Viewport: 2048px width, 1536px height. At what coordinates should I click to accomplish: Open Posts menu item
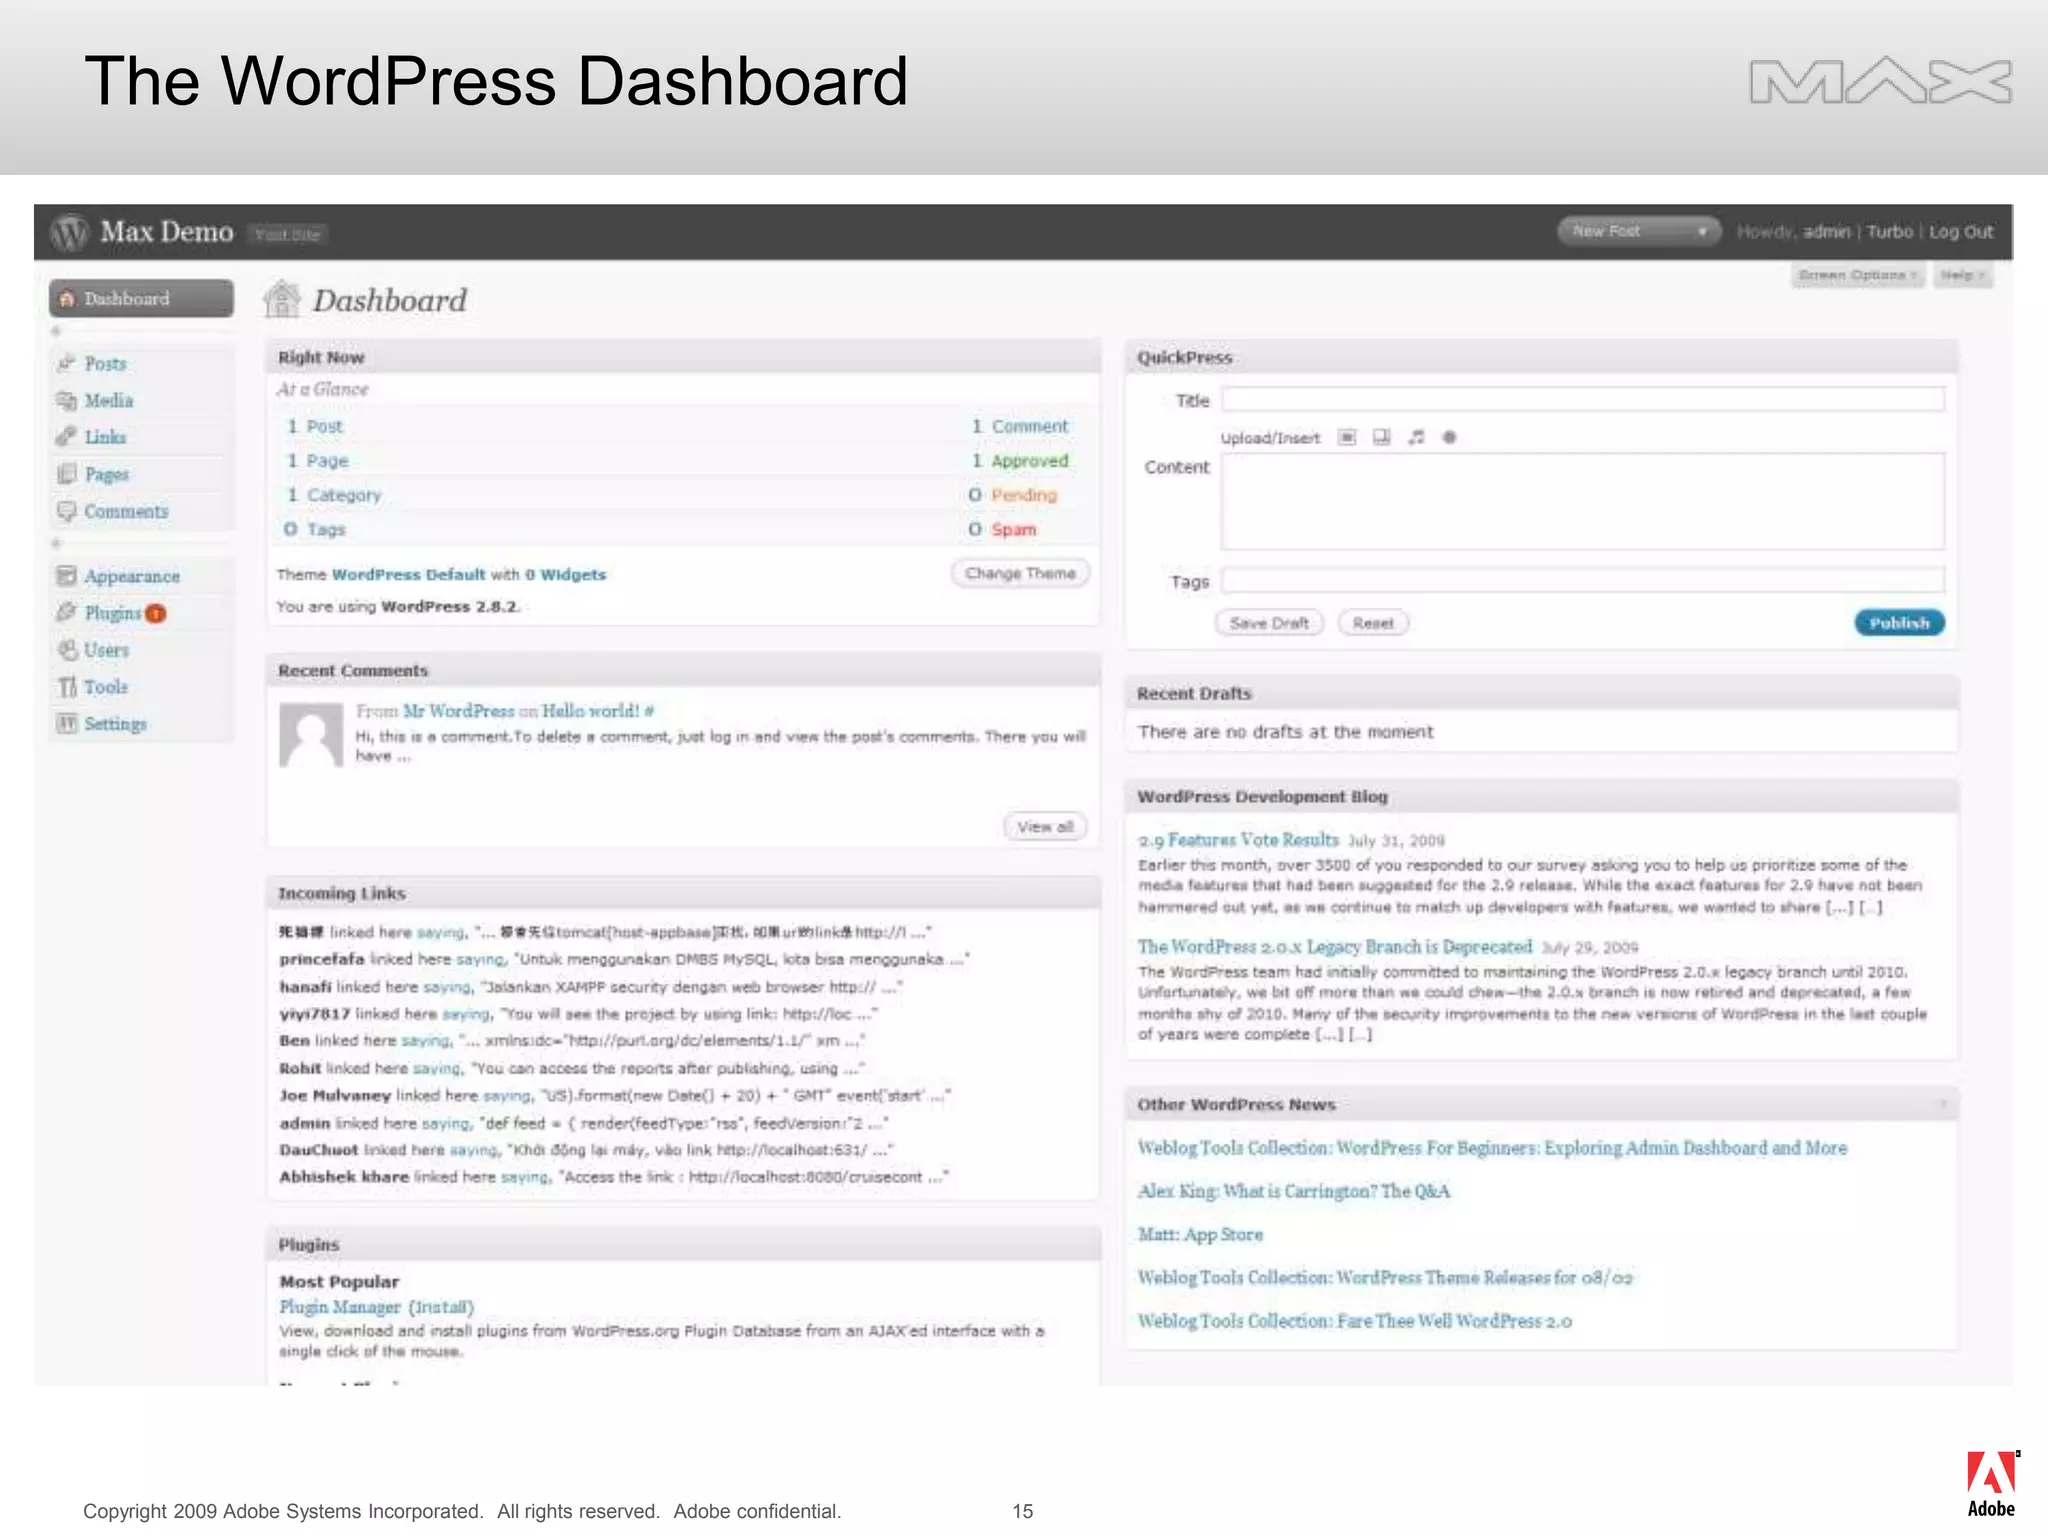tap(105, 363)
